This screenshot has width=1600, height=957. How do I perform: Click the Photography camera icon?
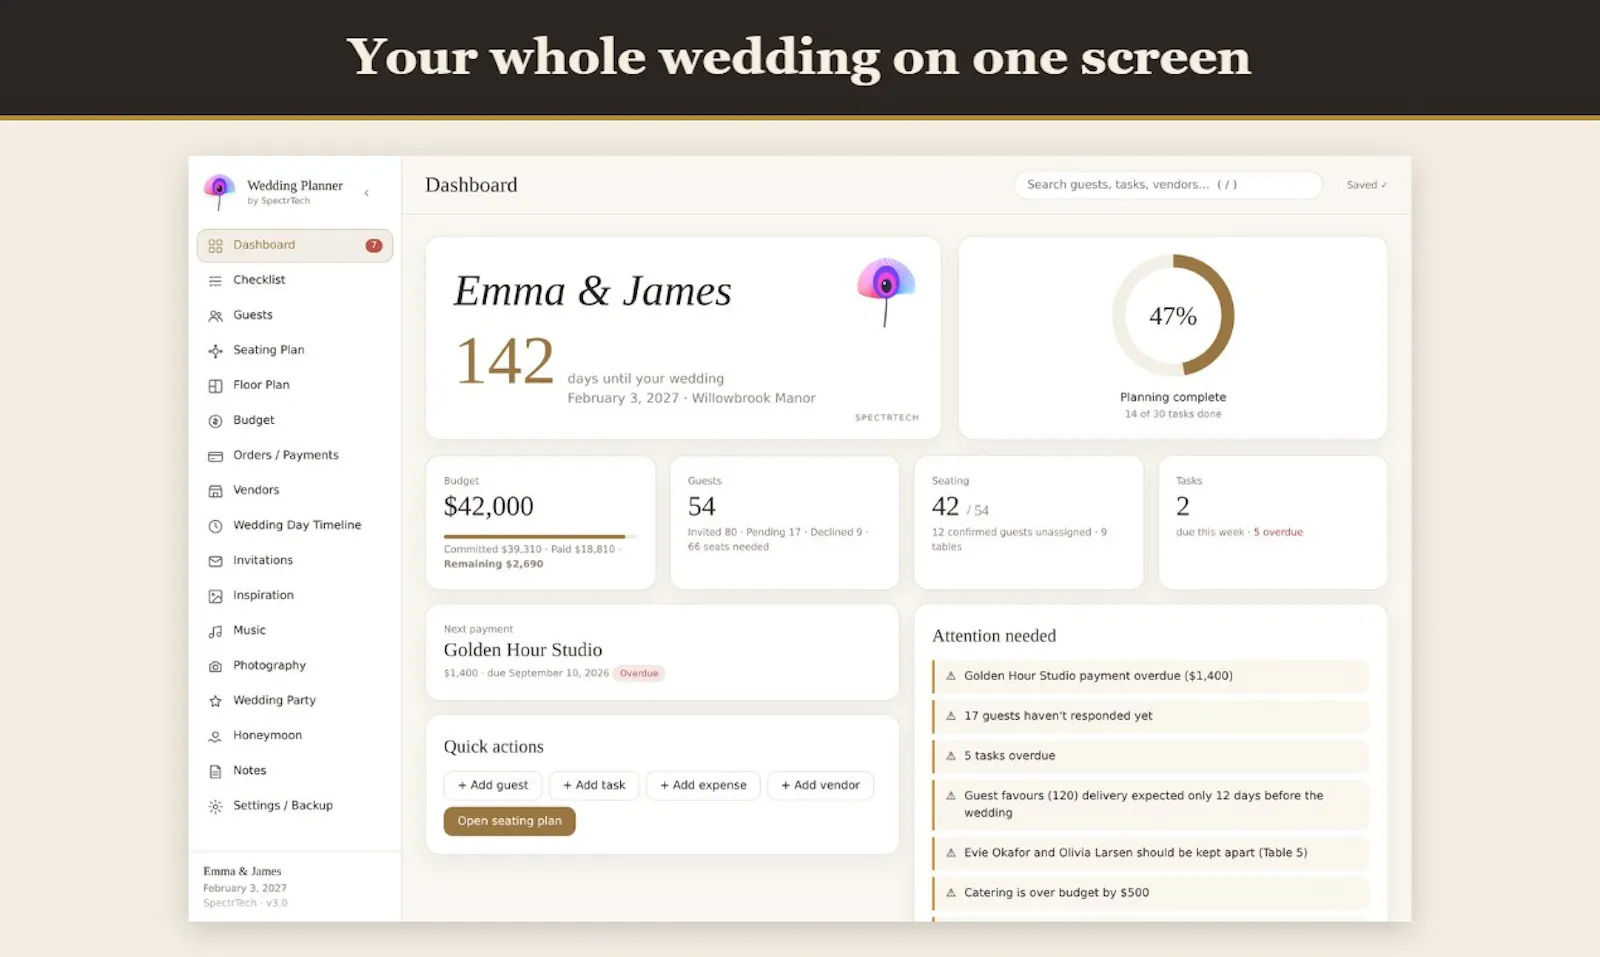click(x=215, y=666)
